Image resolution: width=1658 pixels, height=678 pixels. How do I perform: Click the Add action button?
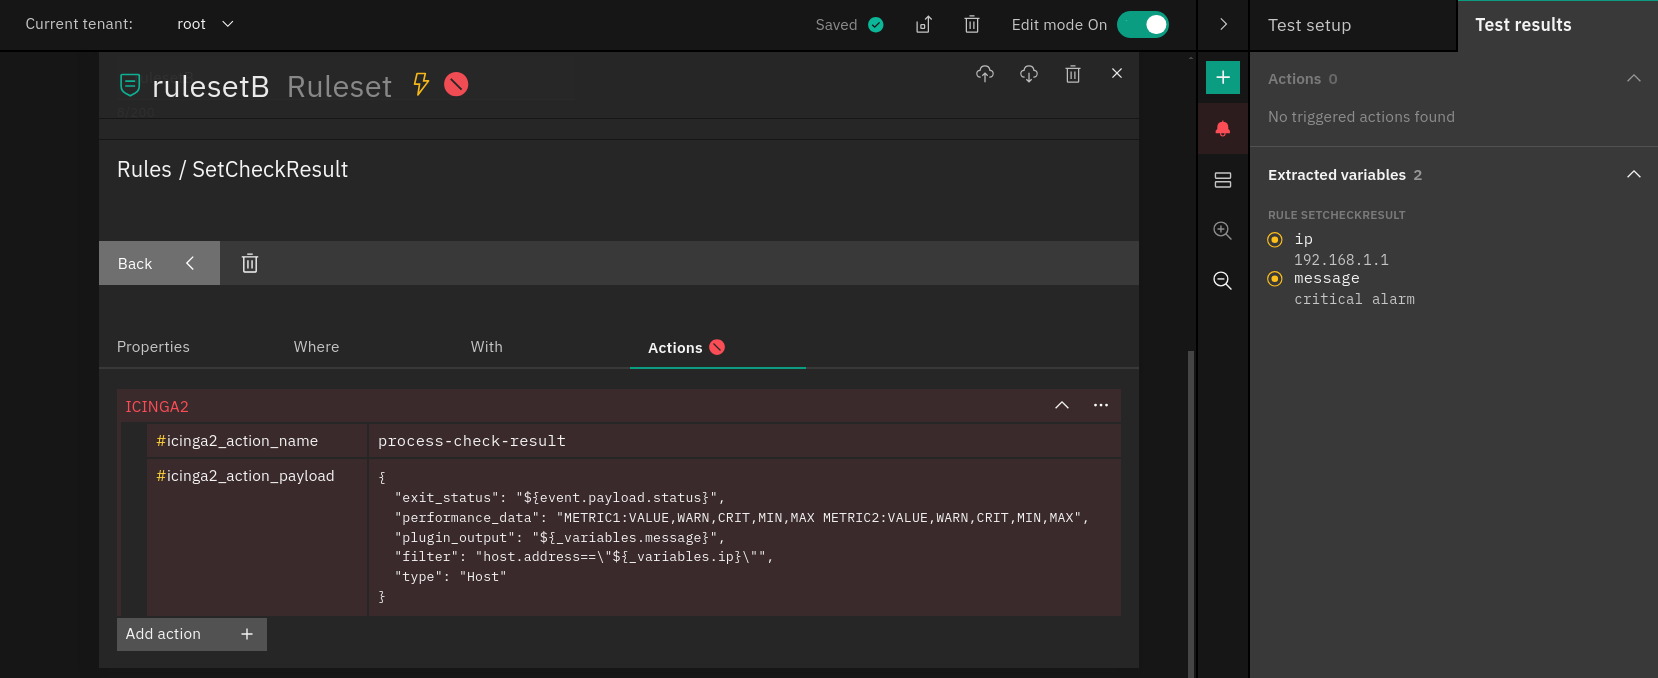click(x=191, y=634)
